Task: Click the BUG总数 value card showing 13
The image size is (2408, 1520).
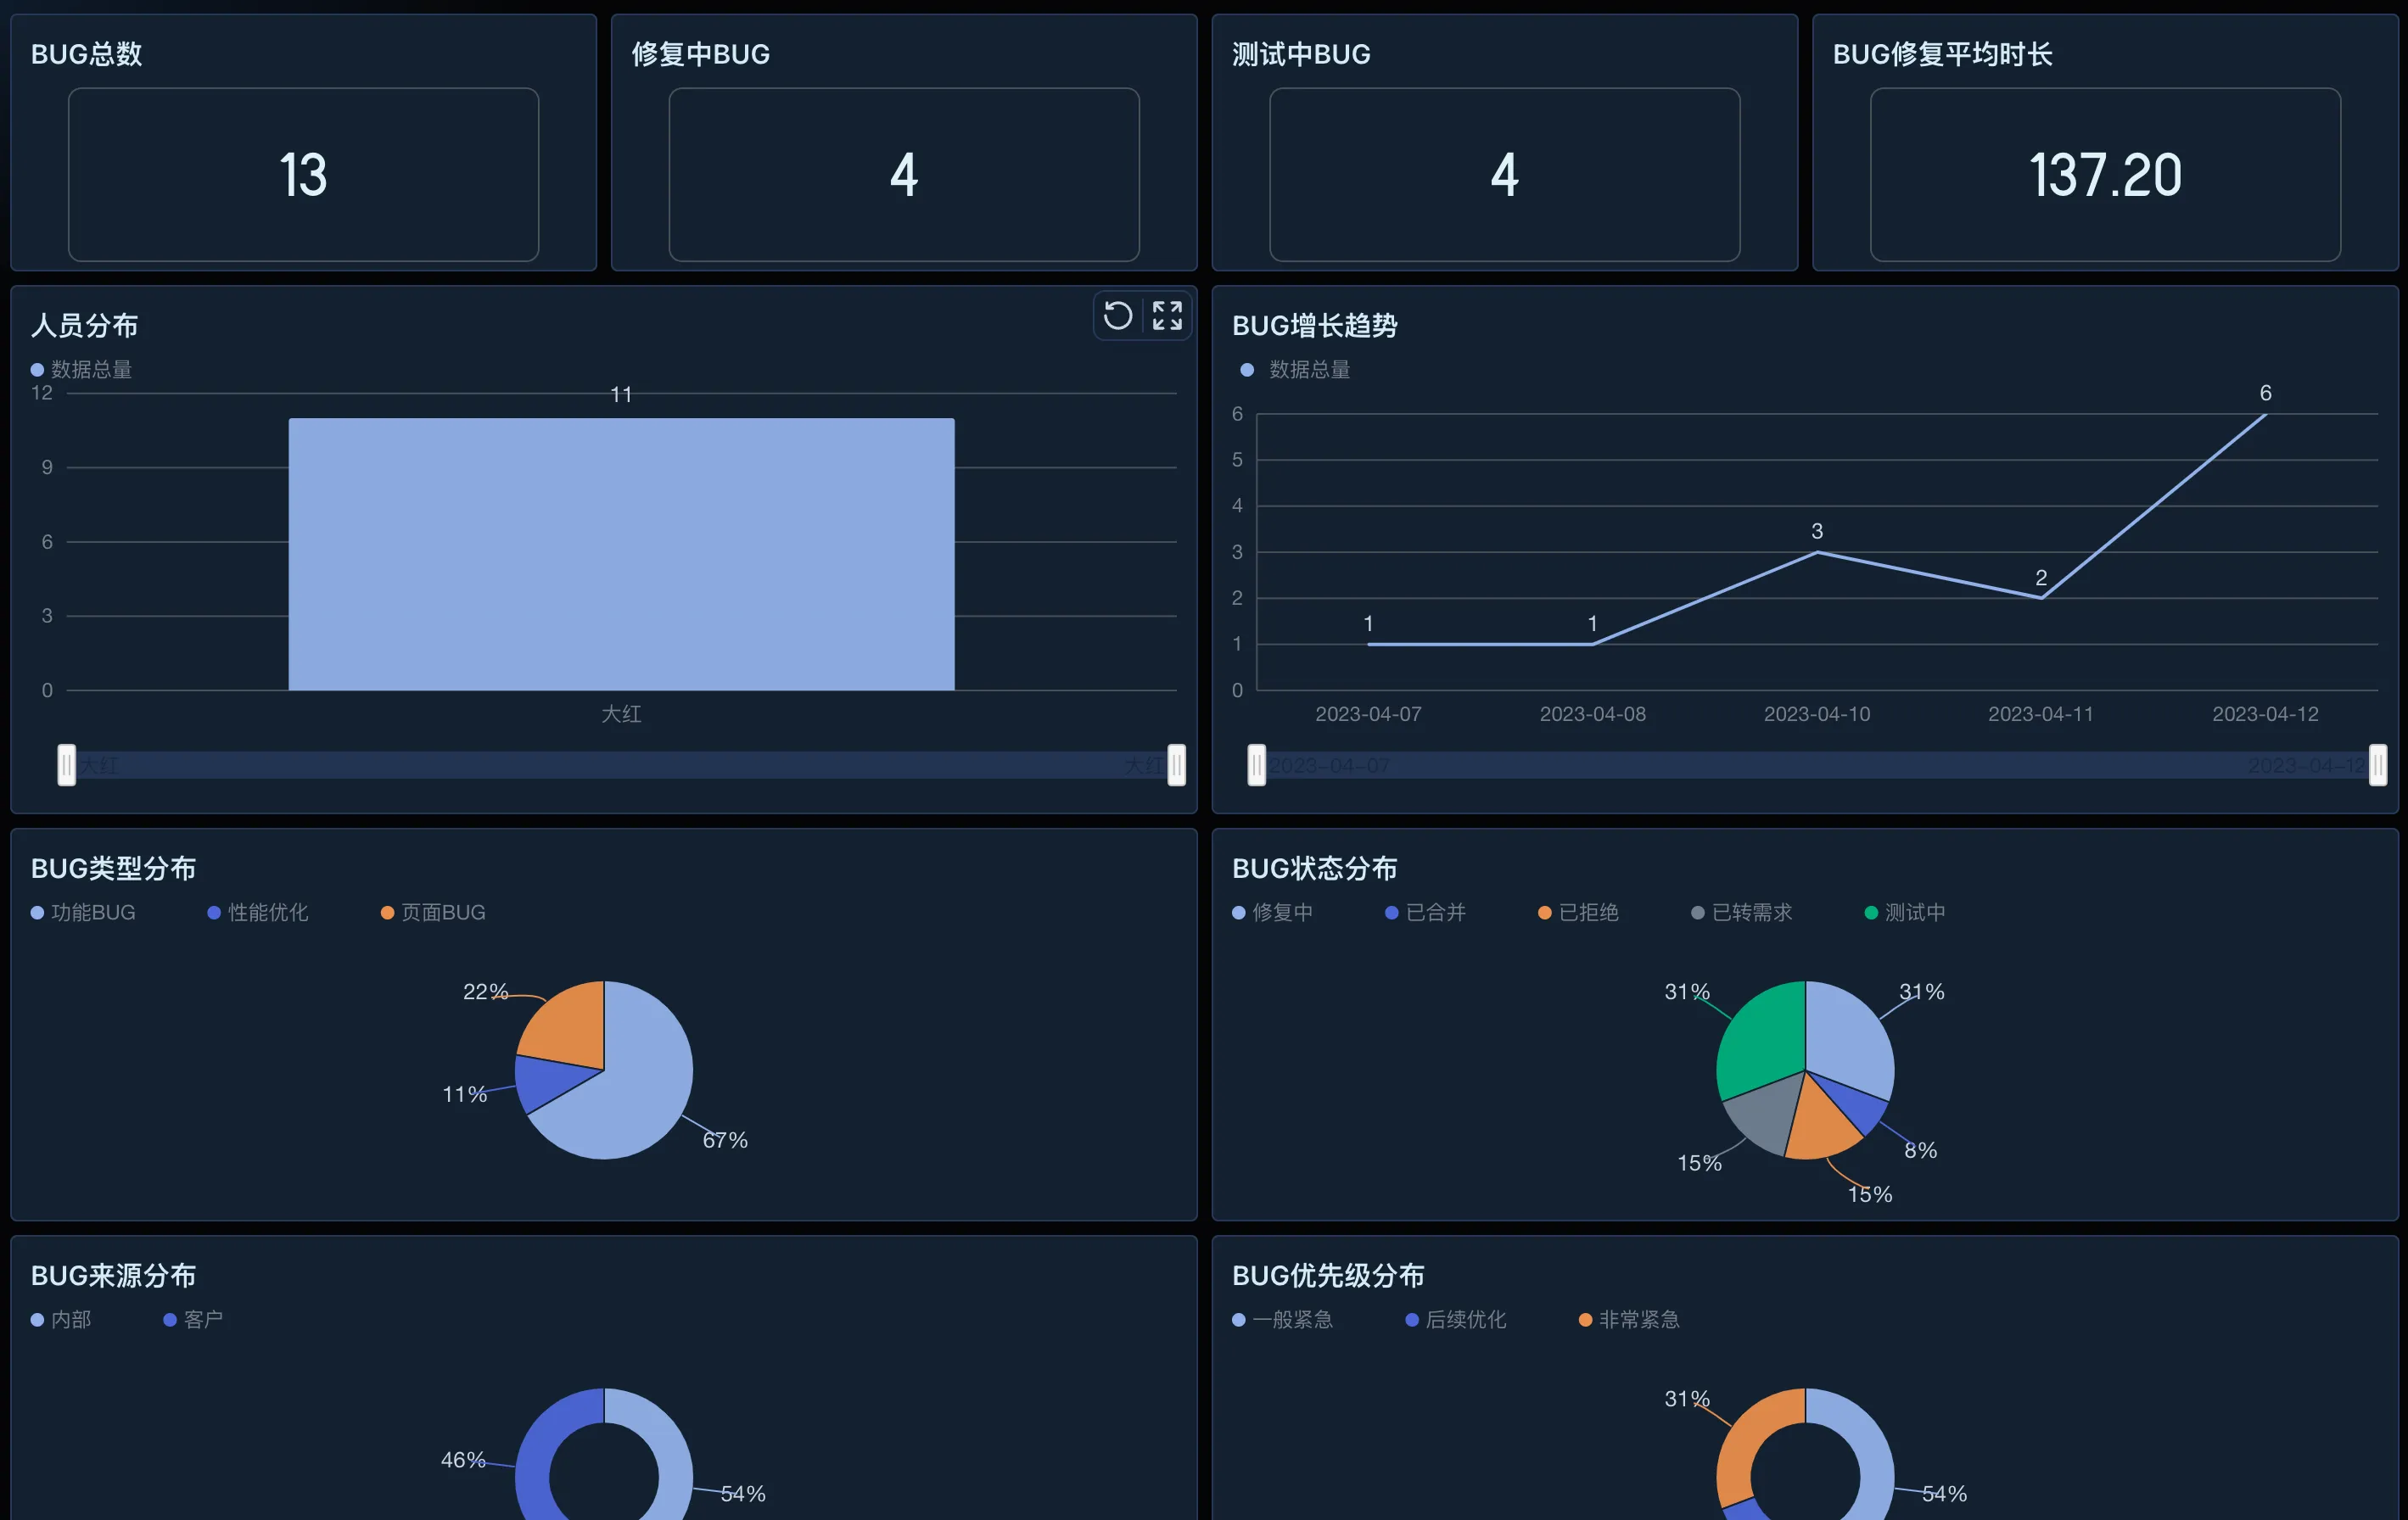Action: coord(303,175)
